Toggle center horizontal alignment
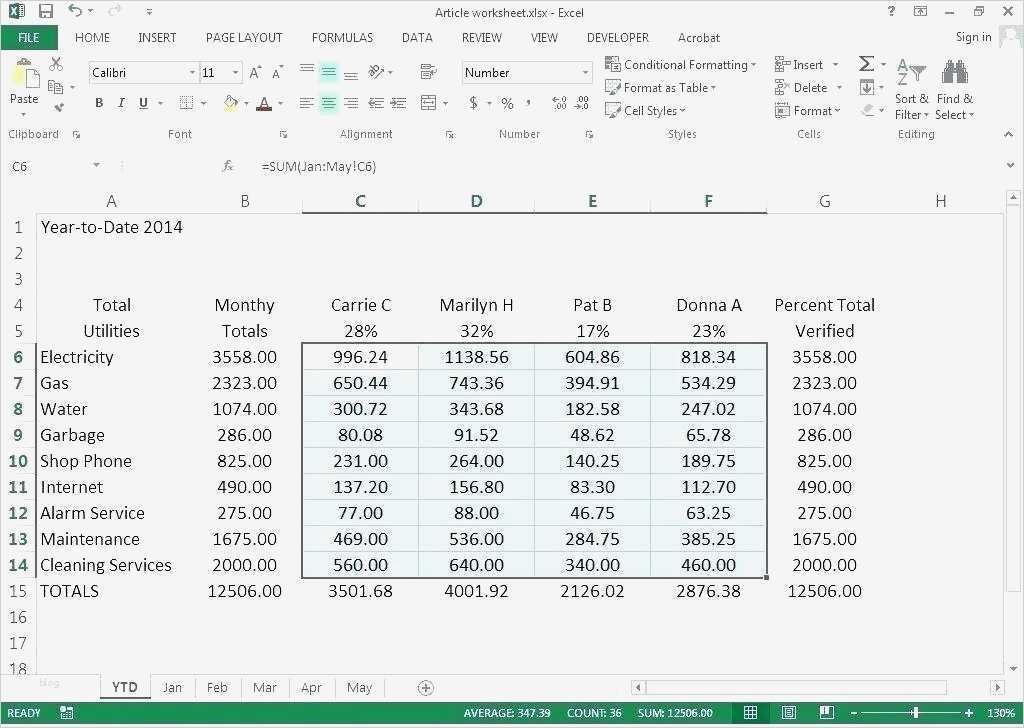Viewport: 1024px width, 728px height. (328, 103)
